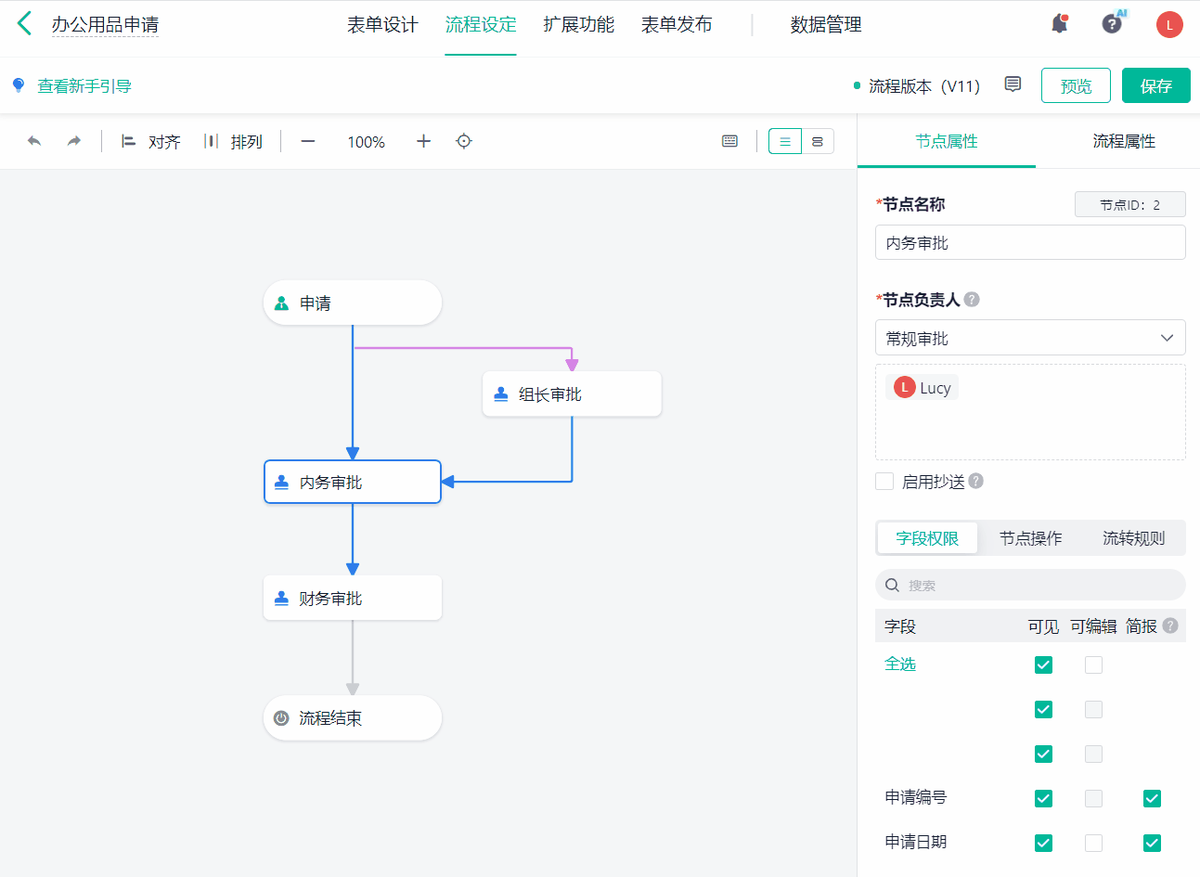Open the 对齐 align tool

point(151,141)
